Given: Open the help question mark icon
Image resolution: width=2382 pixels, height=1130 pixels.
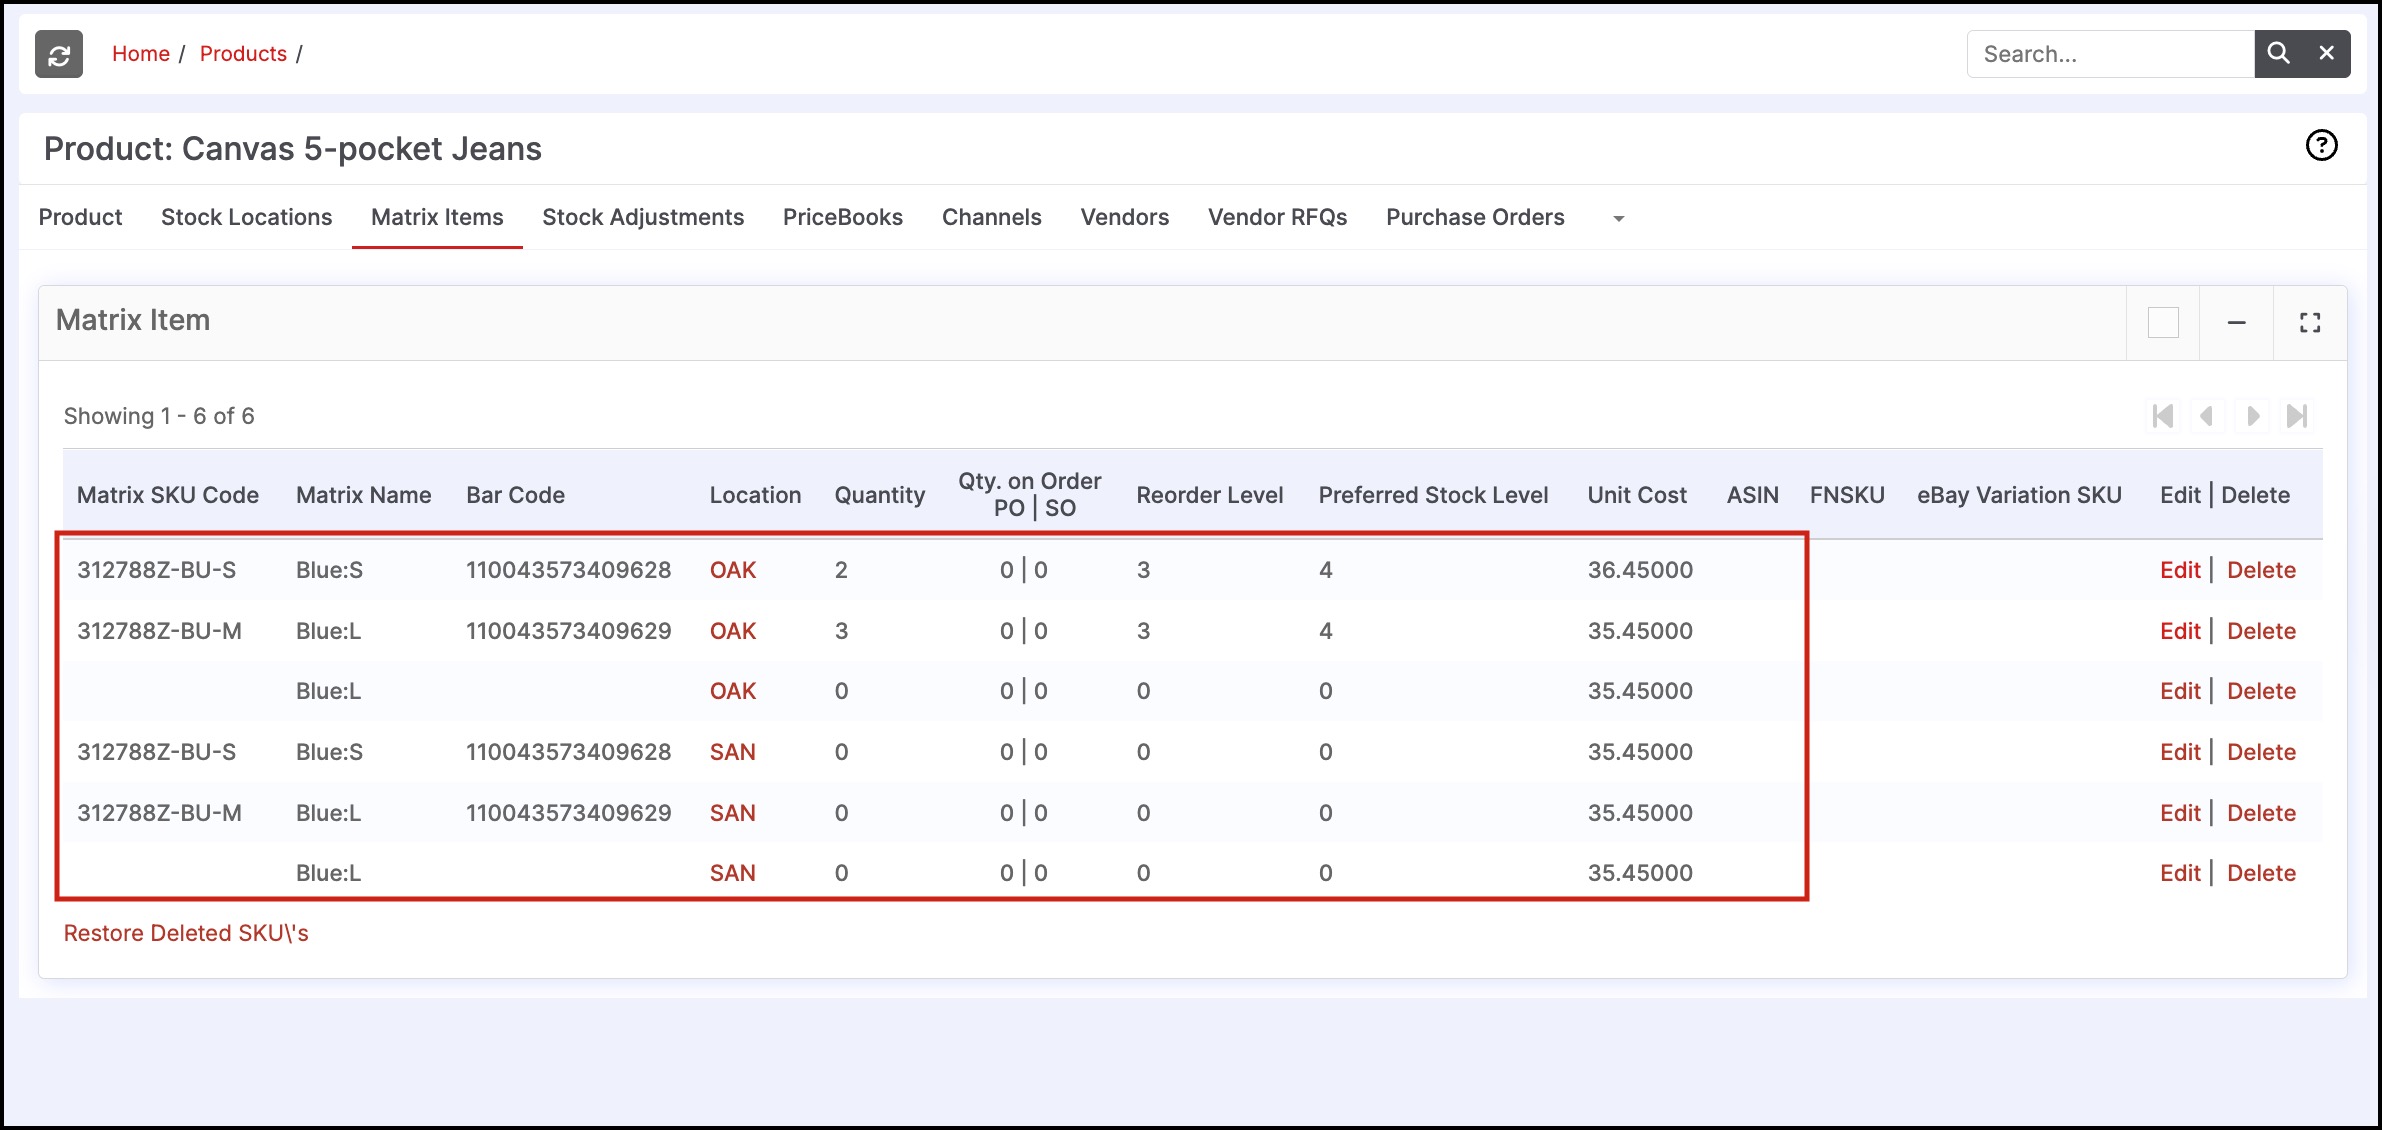Looking at the screenshot, I should click(2321, 146).
